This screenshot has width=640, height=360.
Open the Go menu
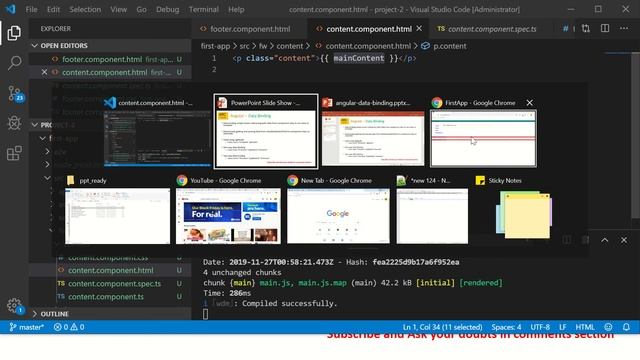click(x=141, y=9)
